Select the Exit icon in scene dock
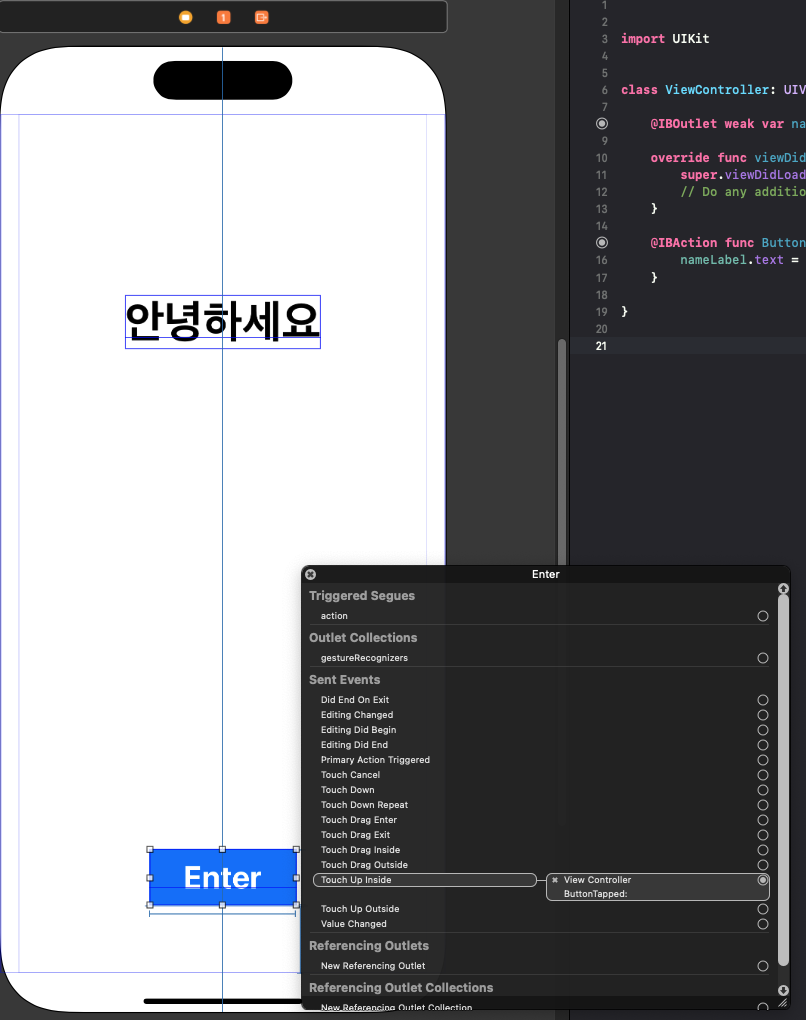 pyautogui.click(x=262, y=17)
